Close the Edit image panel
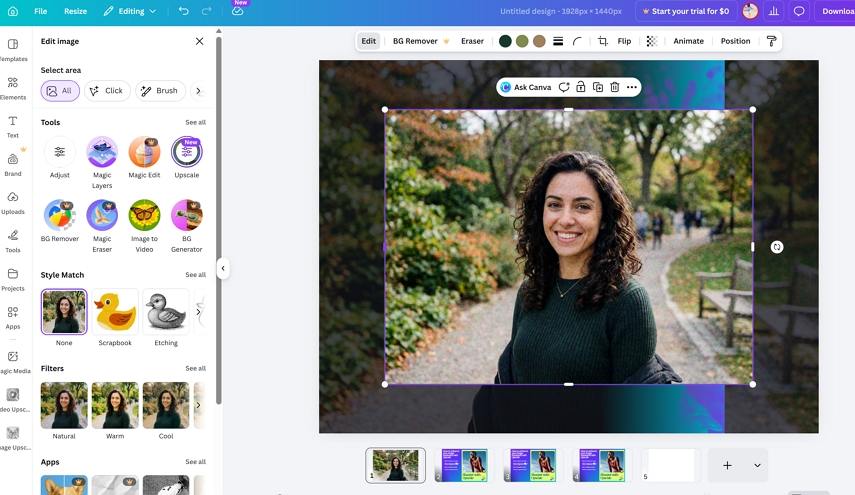Image resolution: width=855 pixels, height=495 pixels. click(x=200, y=41)
